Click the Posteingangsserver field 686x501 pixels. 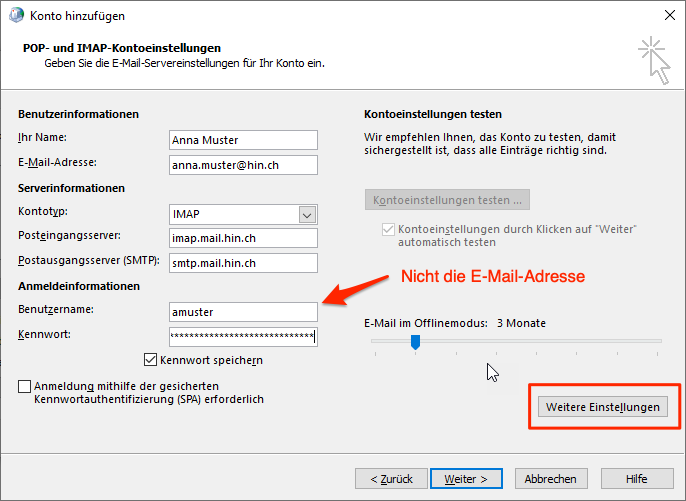pos(243,238)
